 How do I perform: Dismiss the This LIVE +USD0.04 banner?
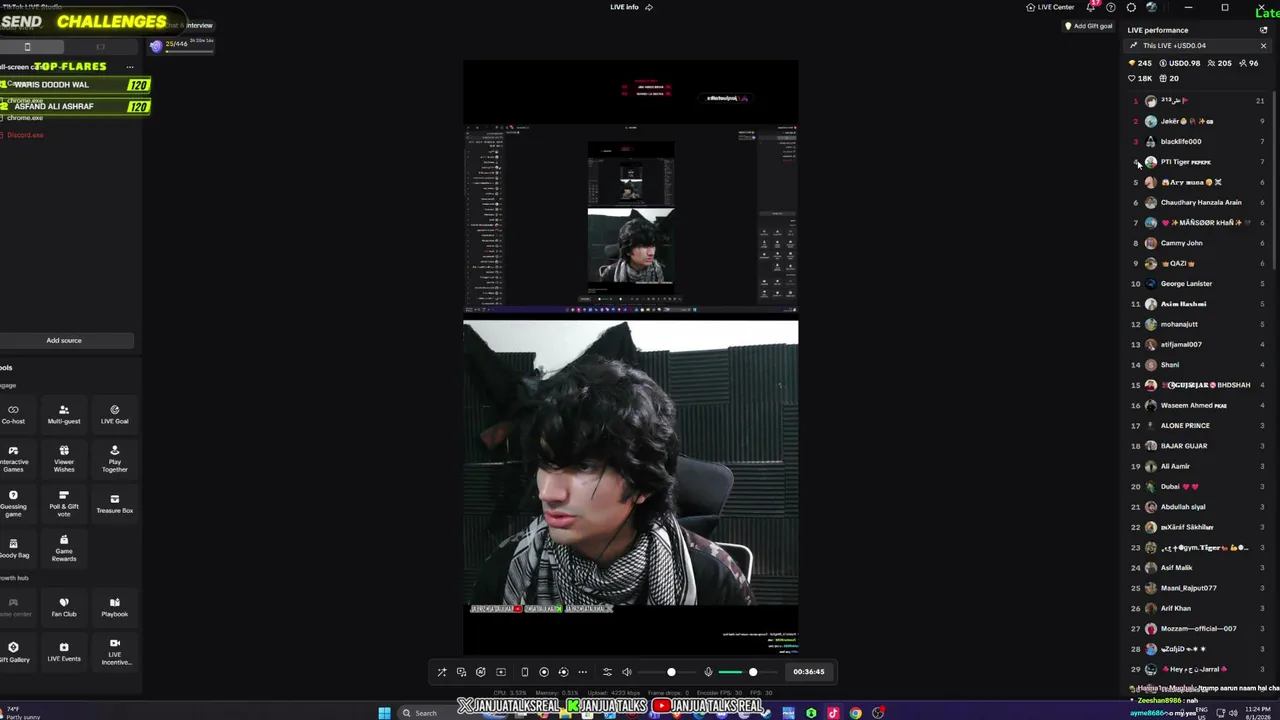point(1263,46)
